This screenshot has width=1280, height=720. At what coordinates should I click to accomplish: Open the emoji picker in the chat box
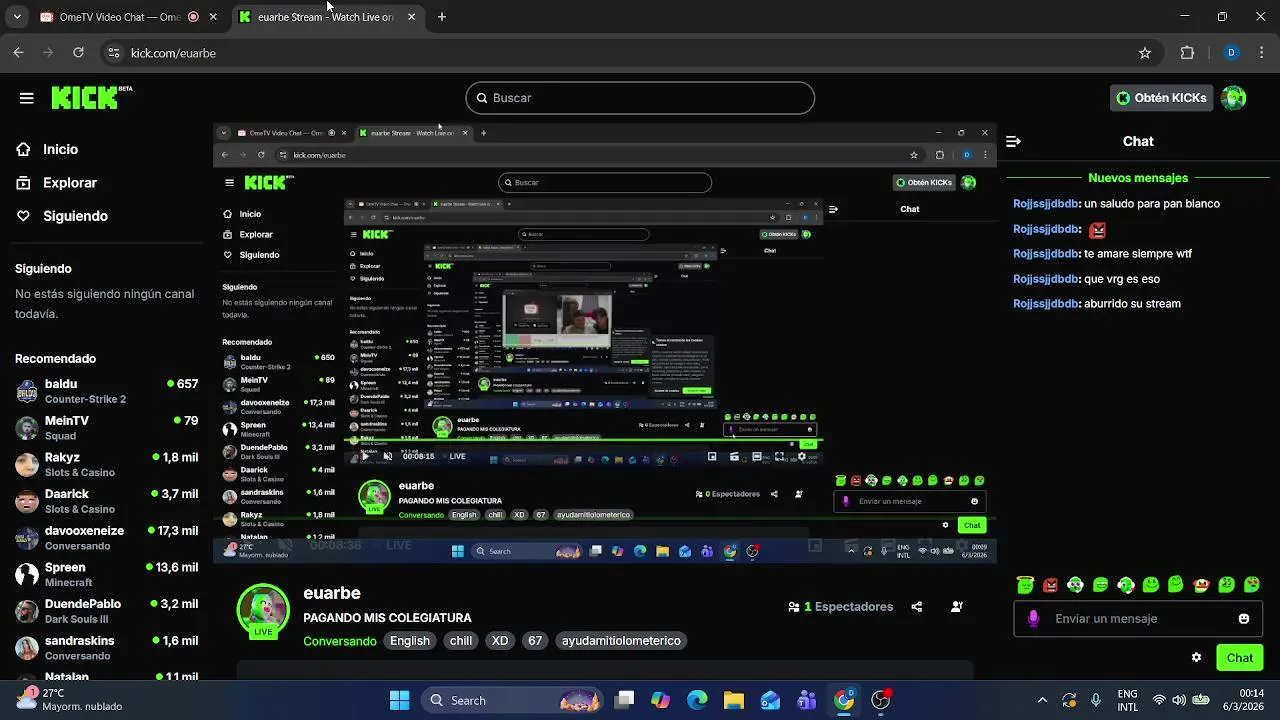point(1244,619)
